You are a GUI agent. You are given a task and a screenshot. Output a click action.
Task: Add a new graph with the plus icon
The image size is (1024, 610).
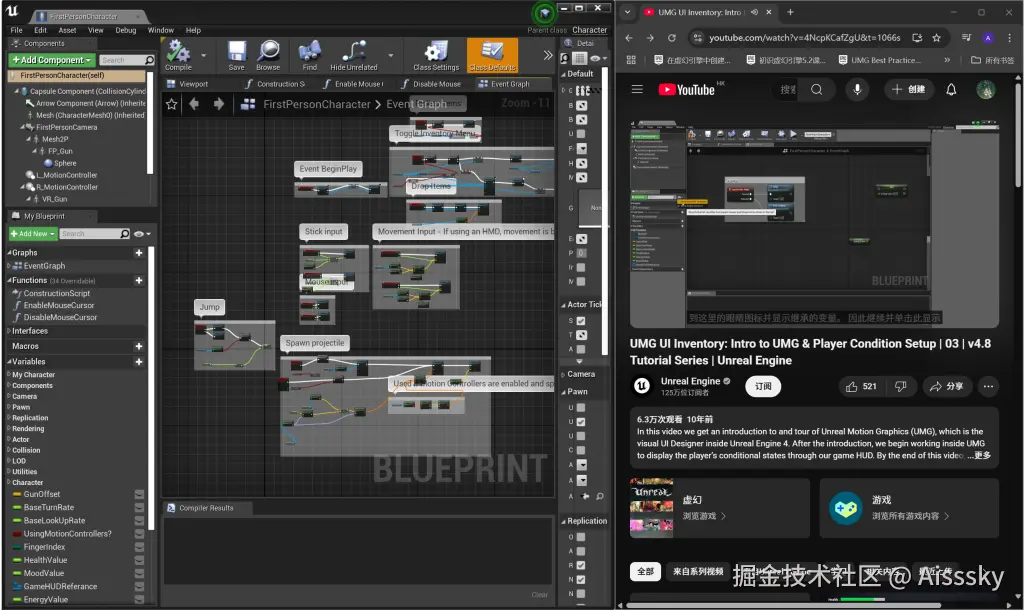point(138,253)
